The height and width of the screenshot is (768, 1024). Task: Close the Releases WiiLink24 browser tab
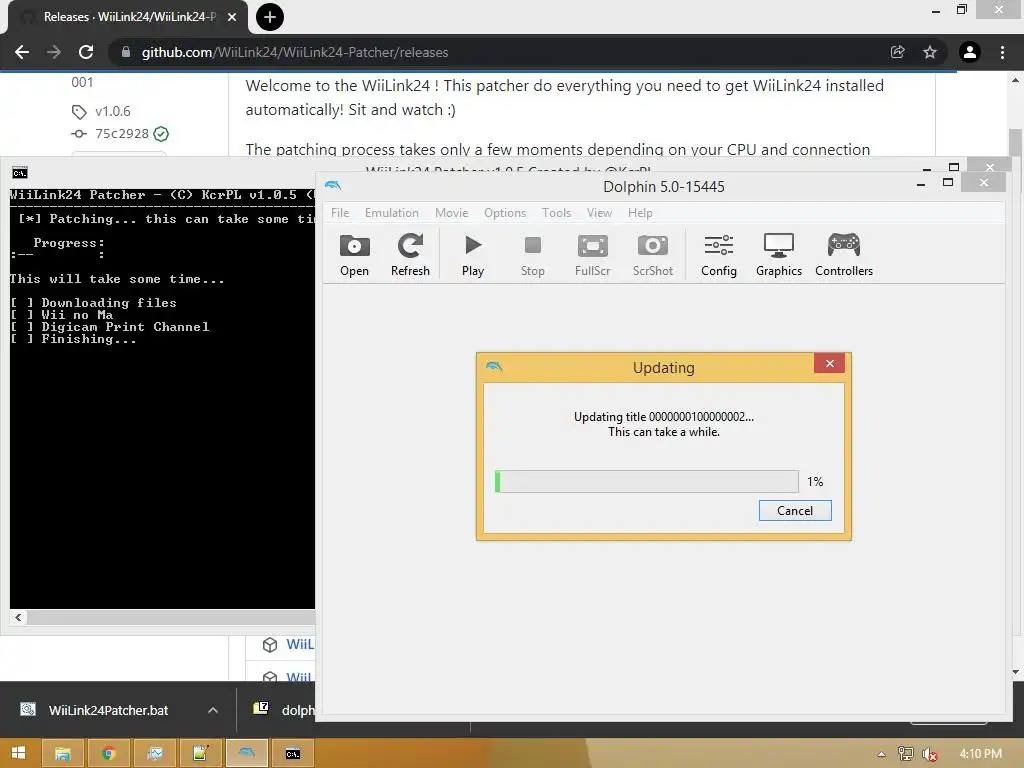tap(232, 17)
